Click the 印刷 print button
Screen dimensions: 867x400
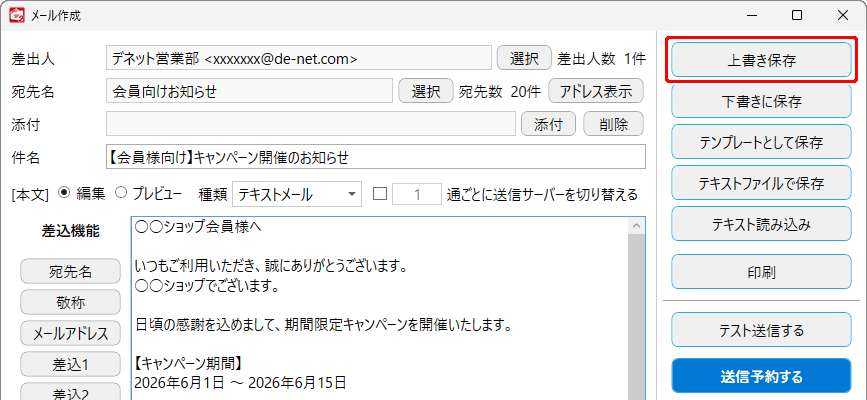(761, 272)
